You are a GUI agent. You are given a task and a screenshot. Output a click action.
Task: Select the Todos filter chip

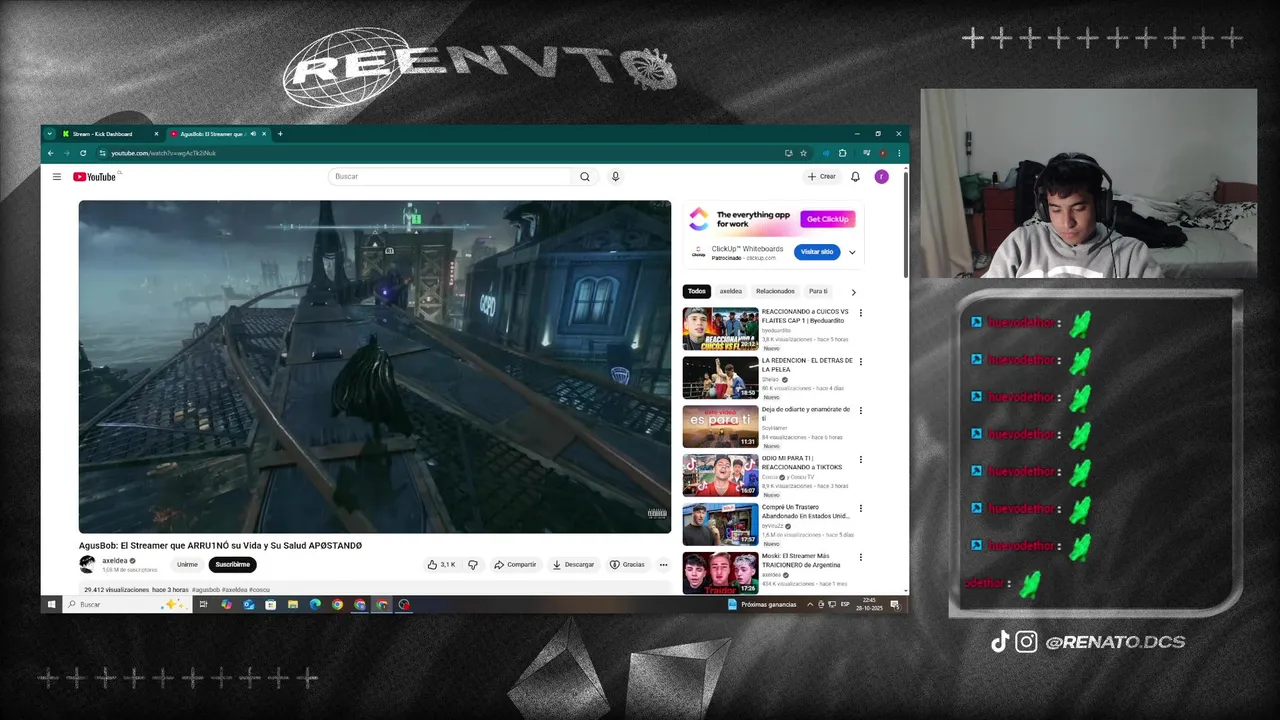tap(697, 292)
